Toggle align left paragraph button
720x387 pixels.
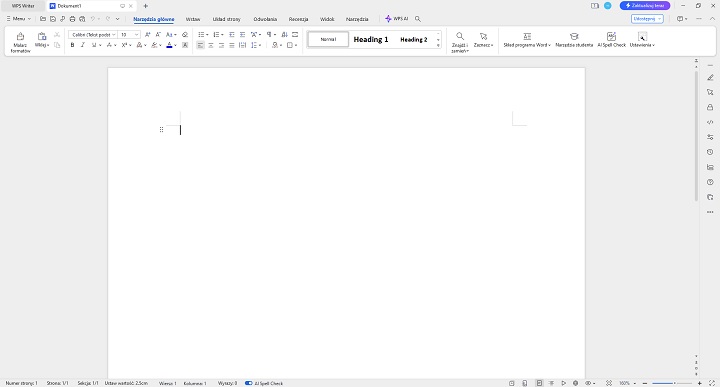[200, 45]
